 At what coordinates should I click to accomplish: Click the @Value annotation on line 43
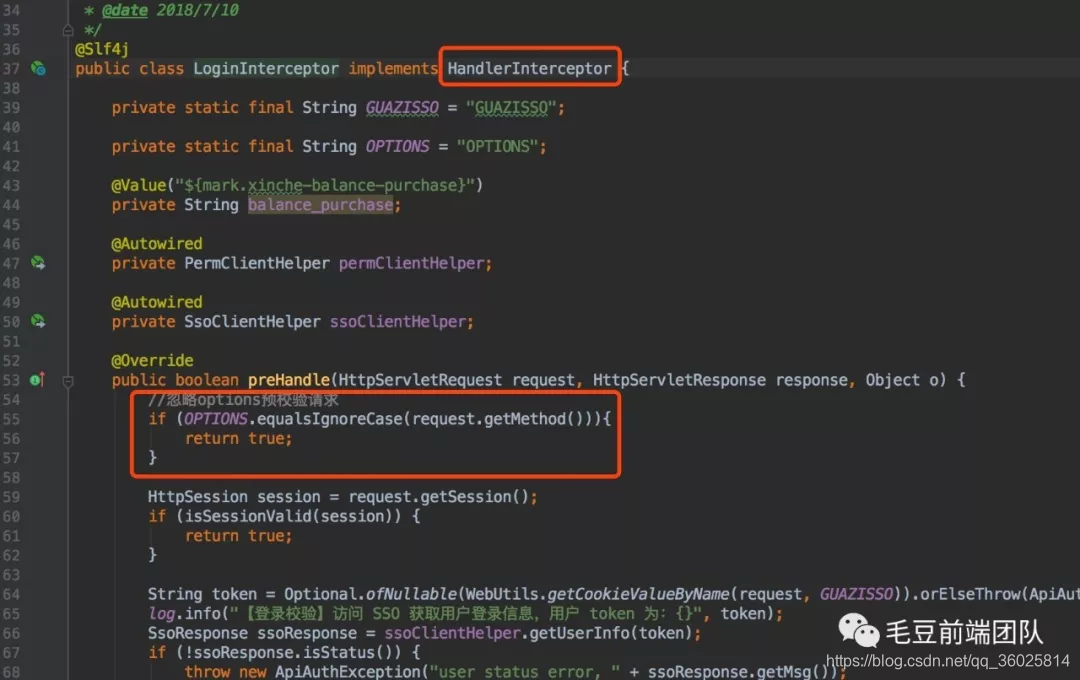139,185
